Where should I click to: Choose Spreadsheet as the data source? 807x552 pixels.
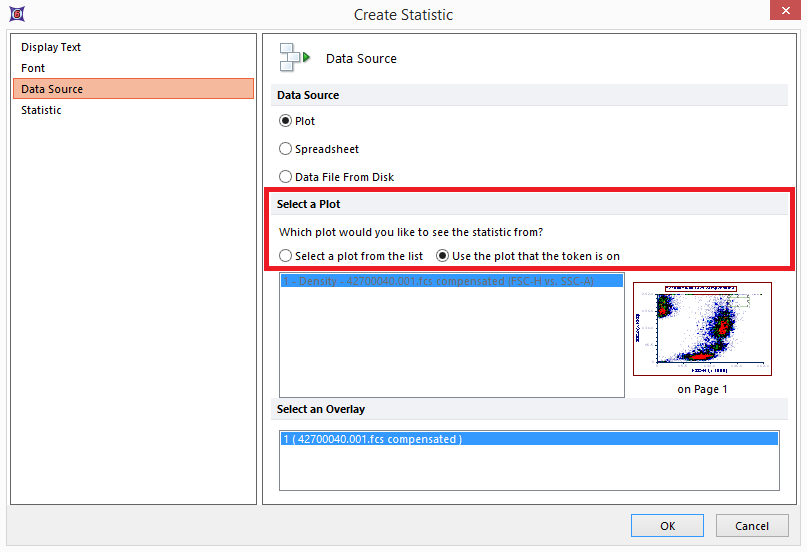pyautogui.click(x=286, y=149)
